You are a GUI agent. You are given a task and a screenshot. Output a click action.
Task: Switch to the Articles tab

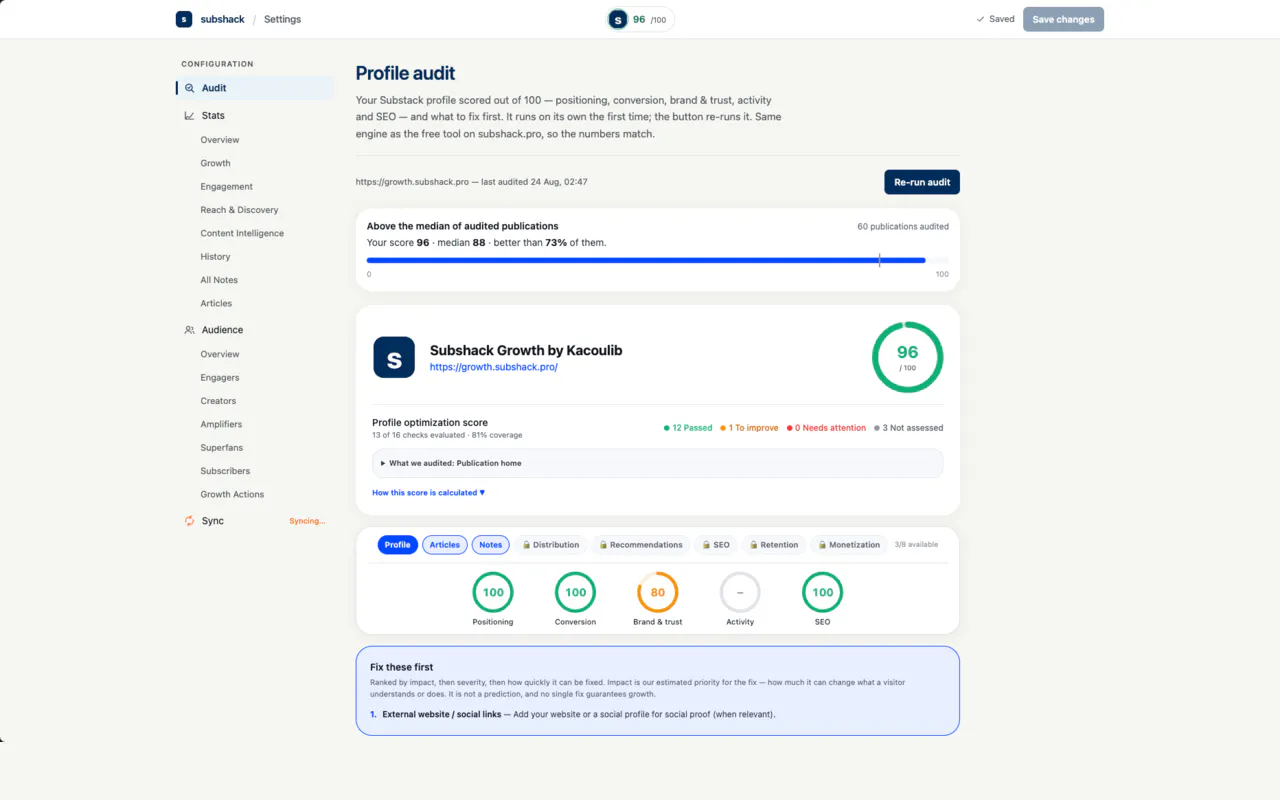tap(445, 545)
